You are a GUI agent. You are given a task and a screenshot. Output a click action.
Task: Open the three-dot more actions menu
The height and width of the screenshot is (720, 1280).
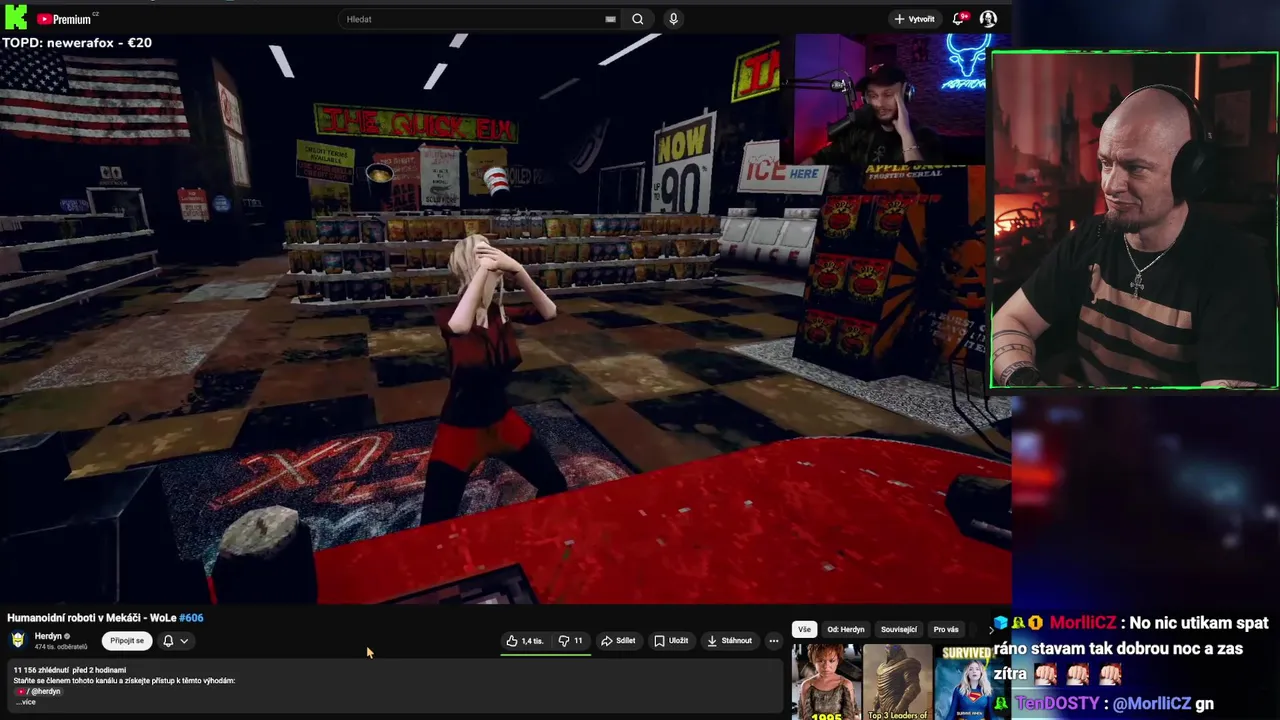pyautogui.click(x=773, y=641)
